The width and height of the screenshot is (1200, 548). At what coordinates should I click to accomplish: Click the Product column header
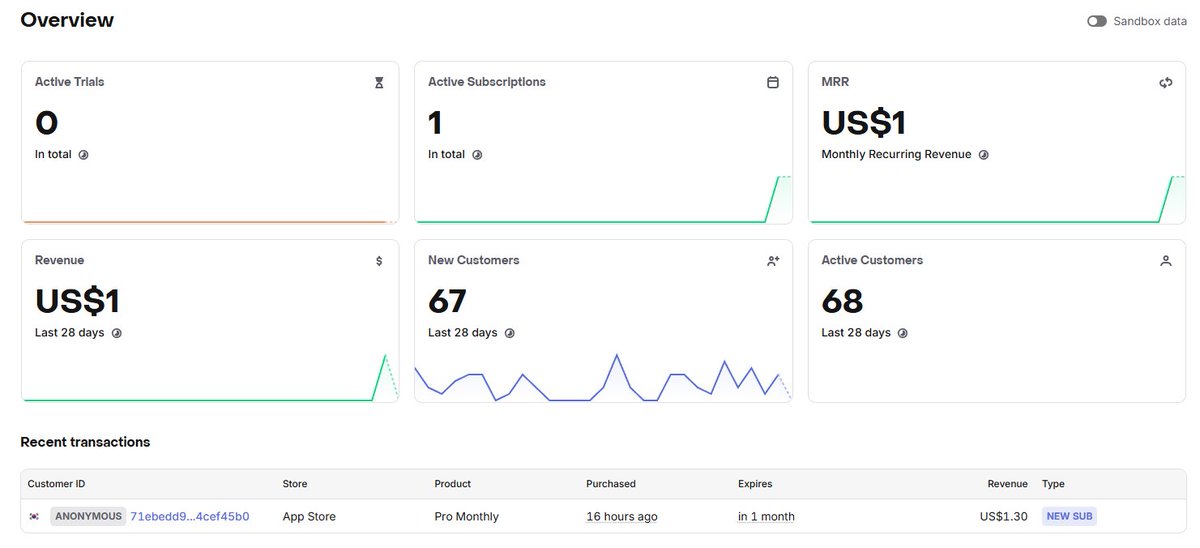[453, 484]
